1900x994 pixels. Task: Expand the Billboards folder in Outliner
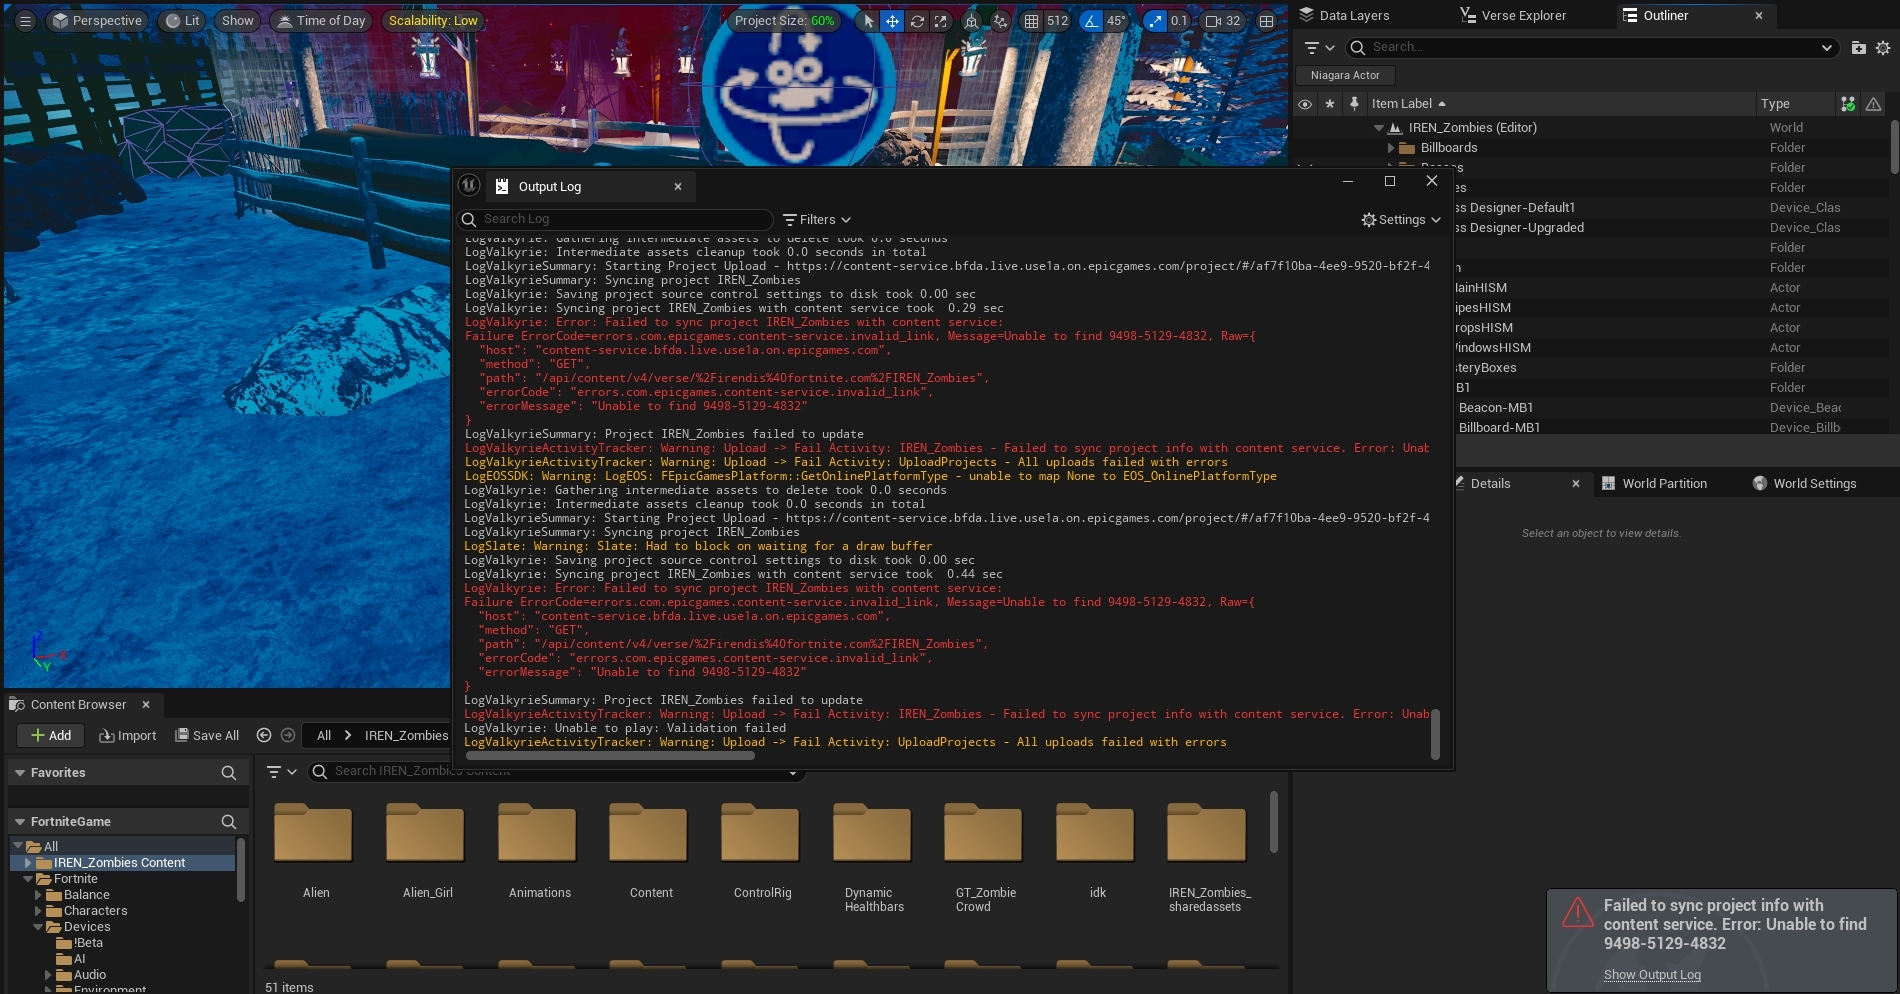tap(1391, 148)
